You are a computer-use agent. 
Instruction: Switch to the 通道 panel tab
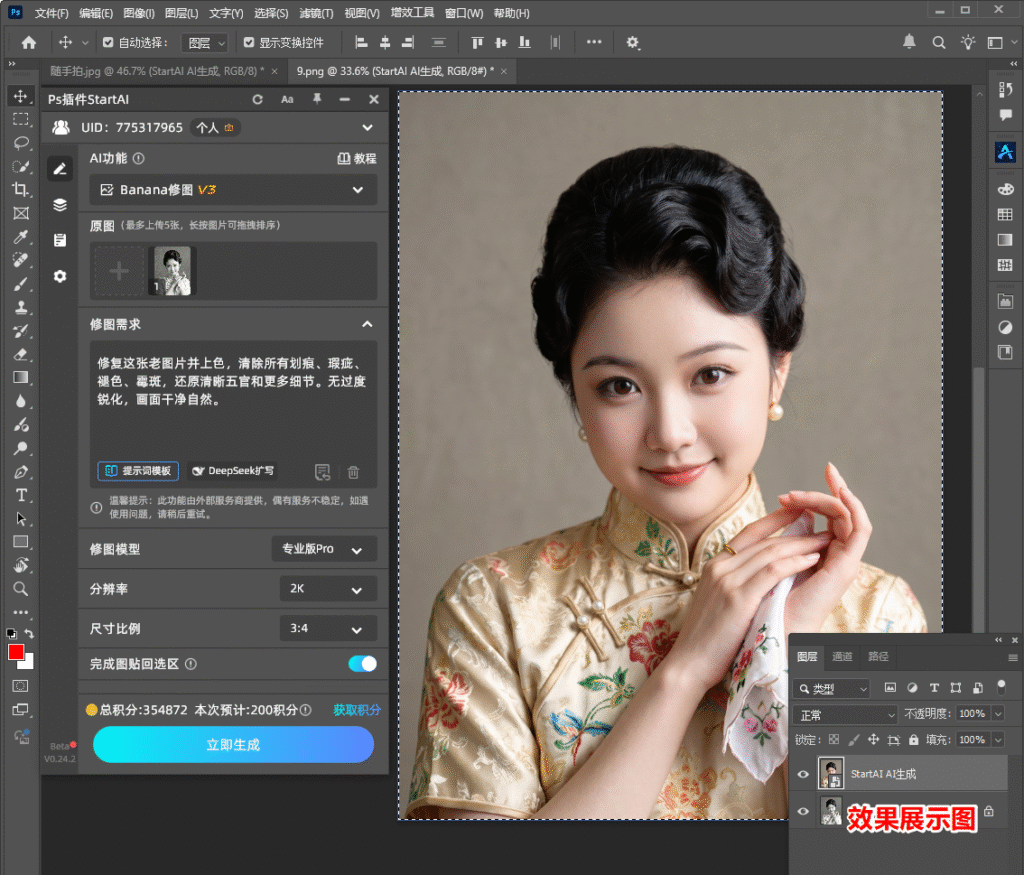[842, 656]
